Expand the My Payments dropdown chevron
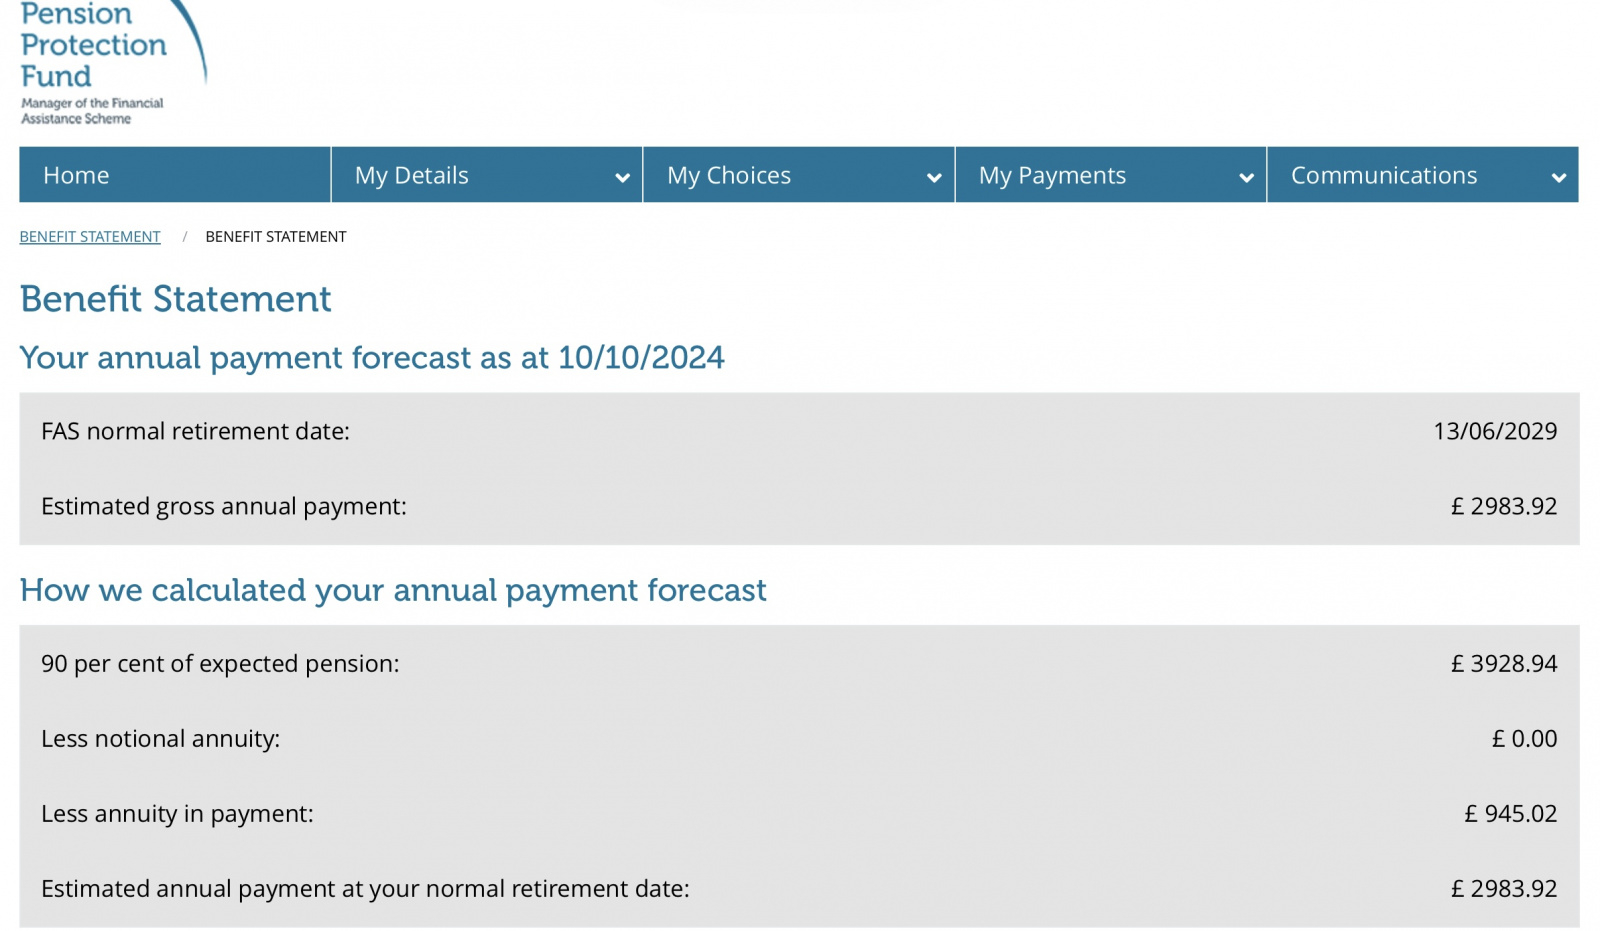Image resolution: width=1600 pixels, height=931 pixels. coord(1246,177)
